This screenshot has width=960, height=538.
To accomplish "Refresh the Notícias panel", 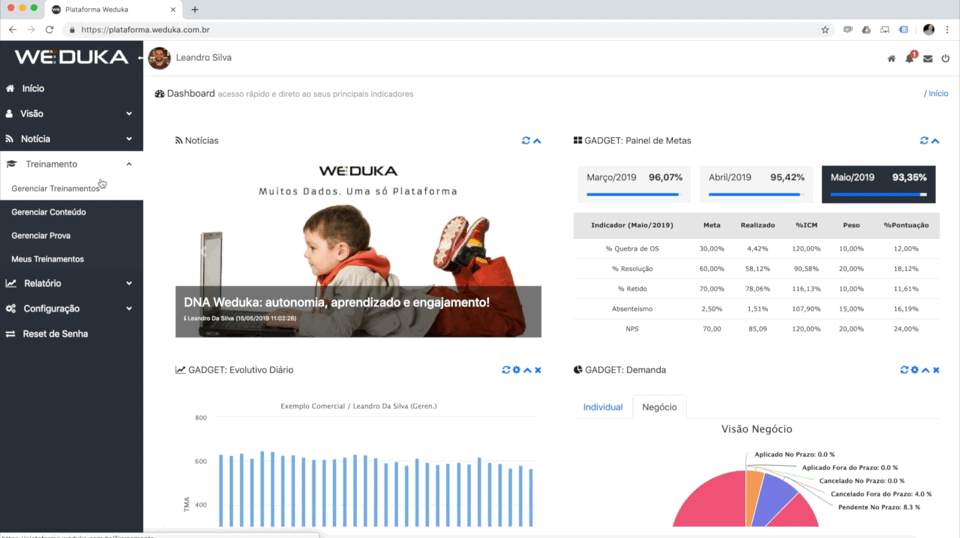I will click(525, 141).
